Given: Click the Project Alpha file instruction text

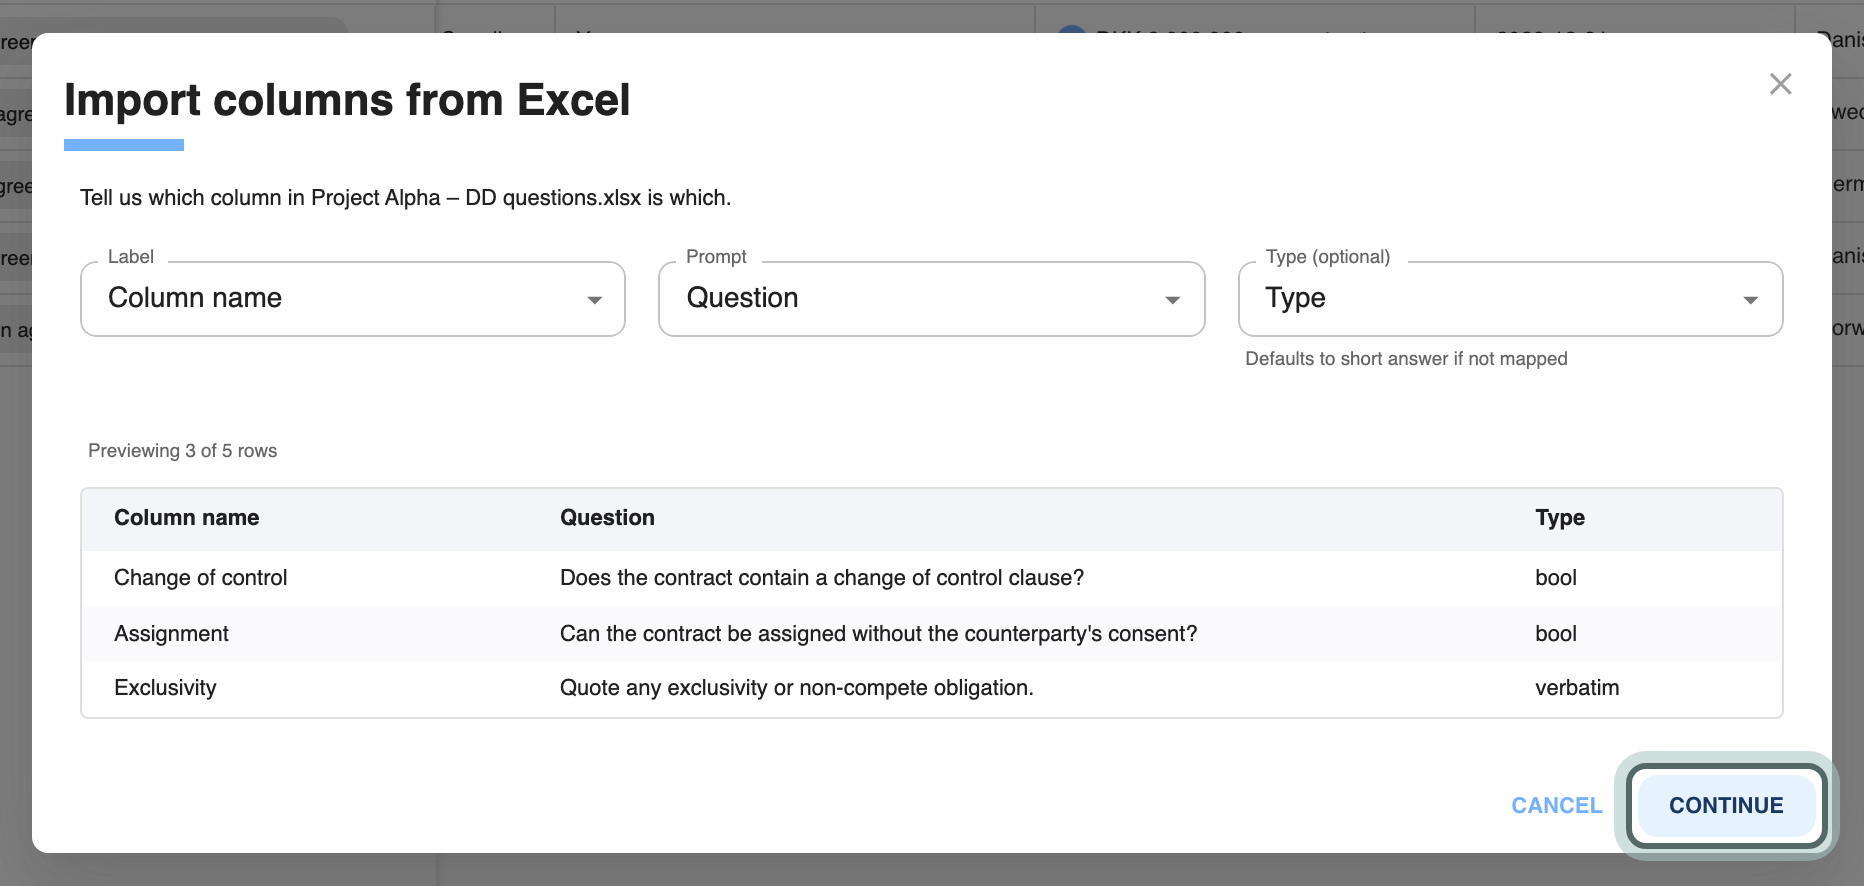Looking at the screenshot, I should 405,198.
